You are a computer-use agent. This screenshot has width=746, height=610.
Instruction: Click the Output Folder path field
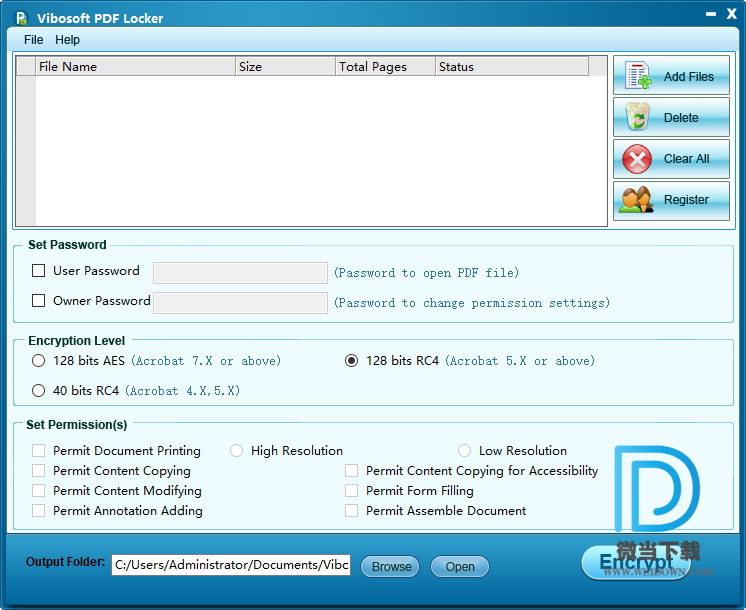tap(231, 565)
